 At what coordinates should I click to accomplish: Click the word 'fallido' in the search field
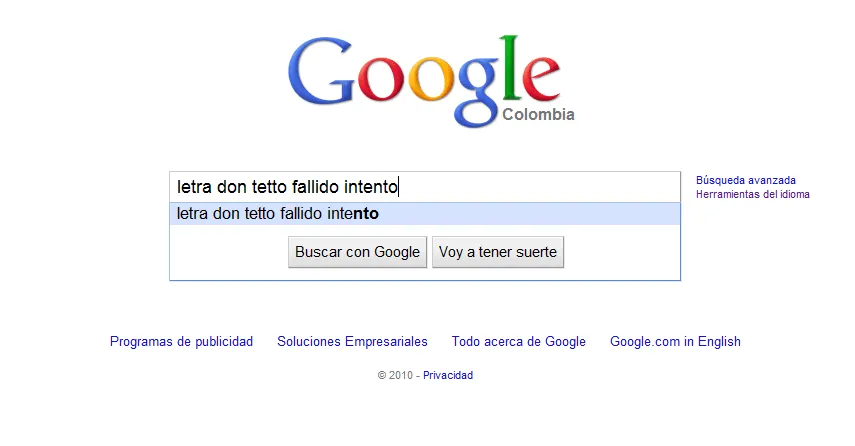tap(315, 187)
